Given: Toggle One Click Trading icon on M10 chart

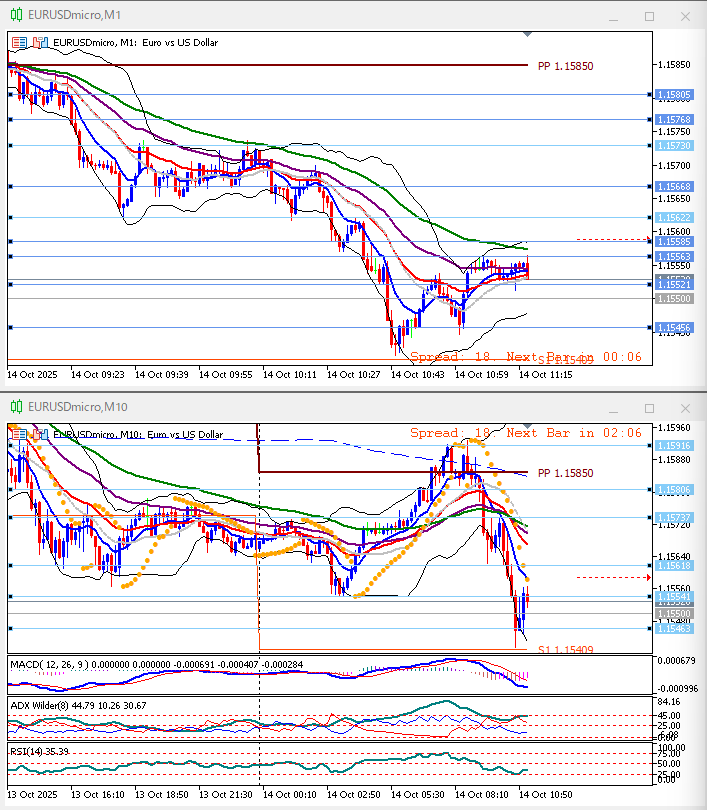Looking at the screenshot, I should pyautogui.click(x=20, y=434).
